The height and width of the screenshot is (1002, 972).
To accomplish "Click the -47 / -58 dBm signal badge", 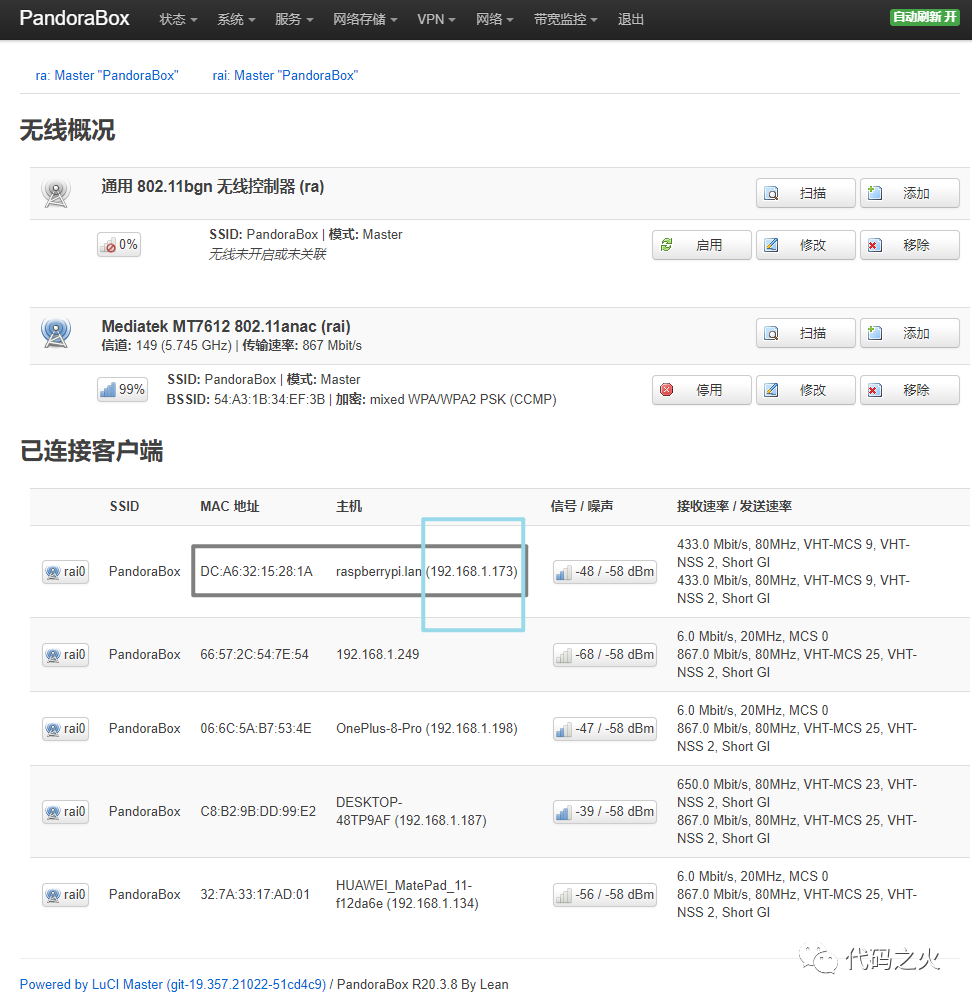I will (x=605, y=728).
